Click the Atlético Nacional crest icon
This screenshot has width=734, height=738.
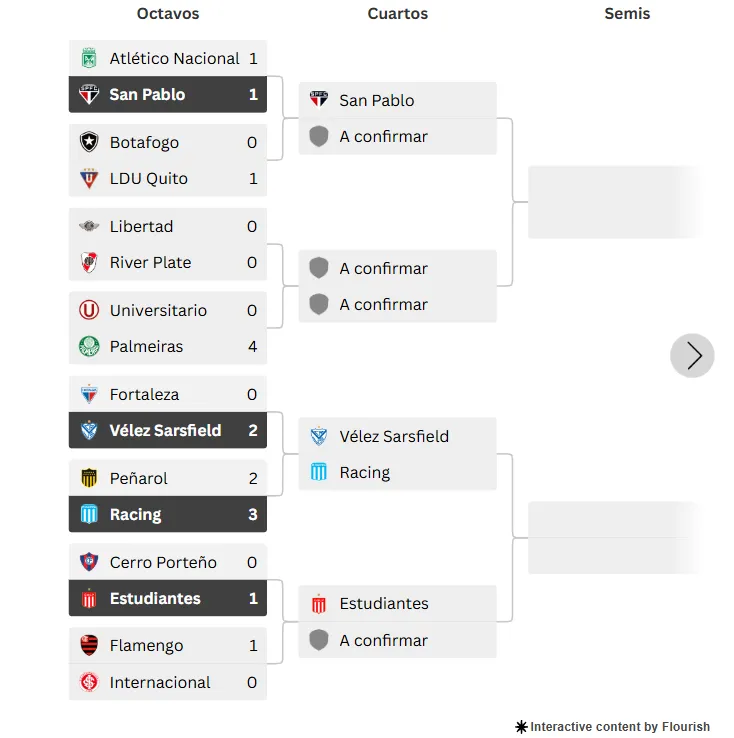coord(89,58)
